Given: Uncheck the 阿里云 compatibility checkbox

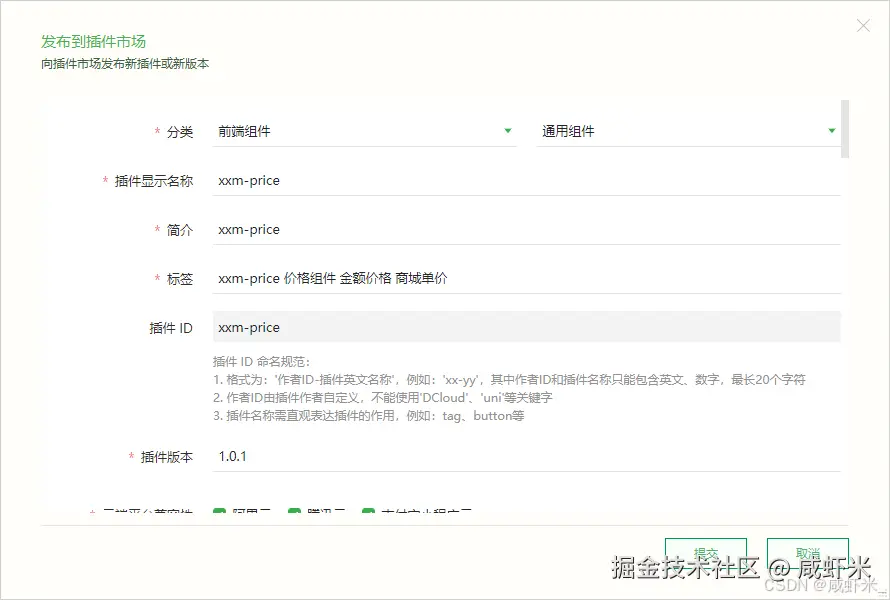Looking at the screenshot, I should (x=220, y=511).
